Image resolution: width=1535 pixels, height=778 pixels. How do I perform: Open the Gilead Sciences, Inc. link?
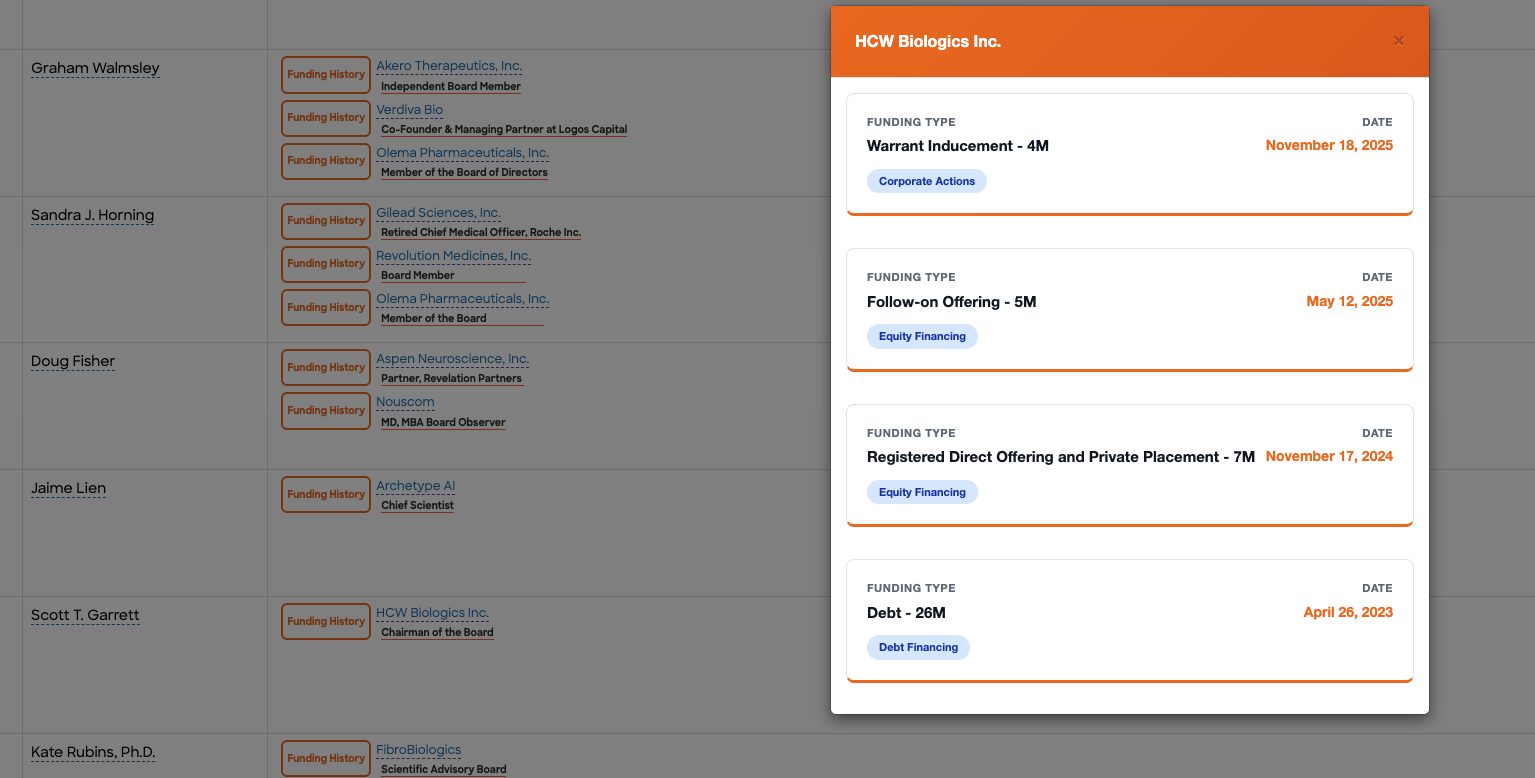pyautogui.click(x=438, y=213)
